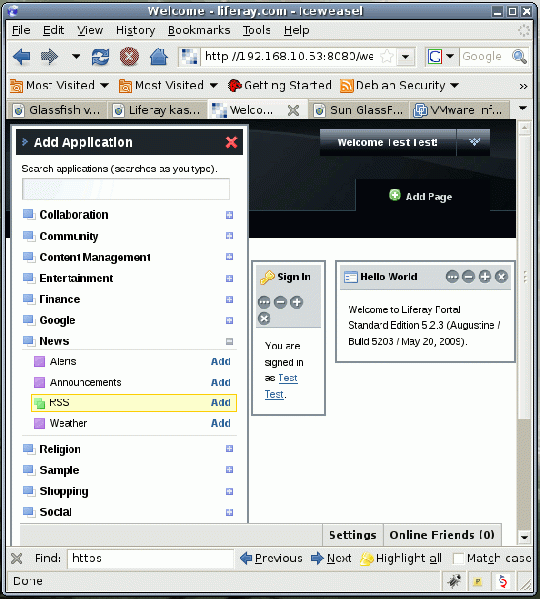The height and width of the screenshot is (599, 540).
Task: Open the URL bar history dropdown
Action: point(406,57)
